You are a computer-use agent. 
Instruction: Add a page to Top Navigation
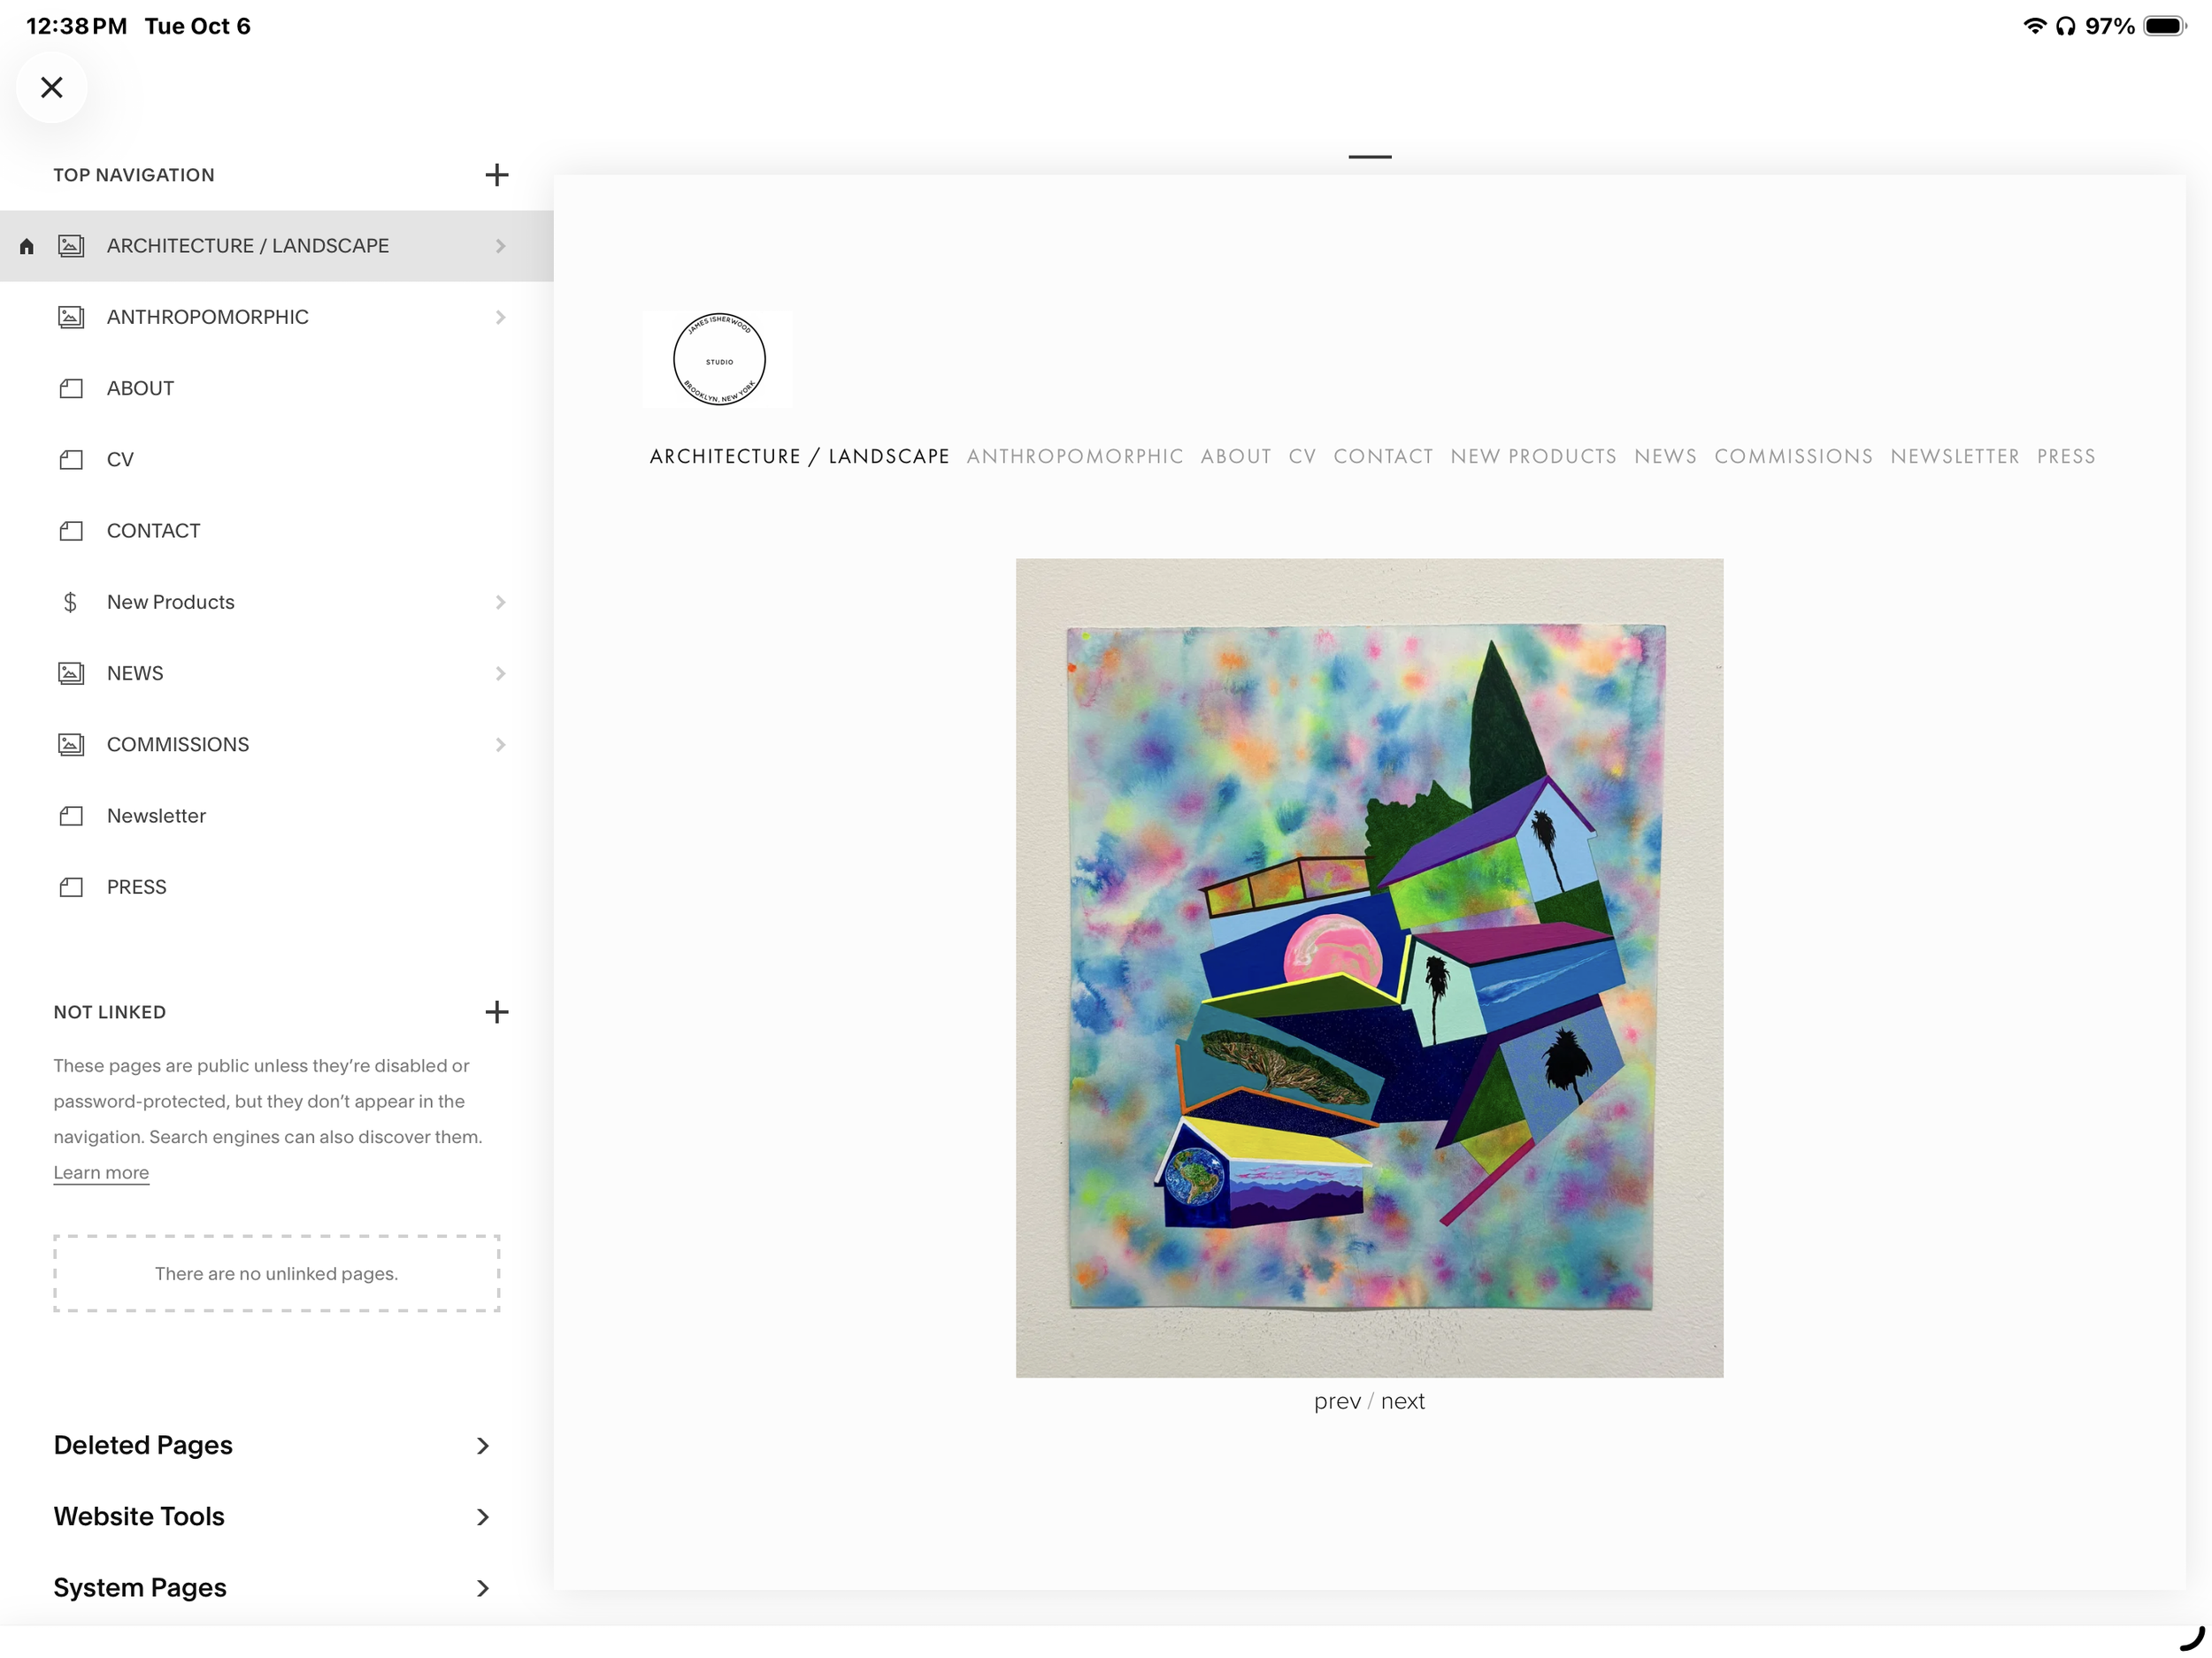[496, 175]
